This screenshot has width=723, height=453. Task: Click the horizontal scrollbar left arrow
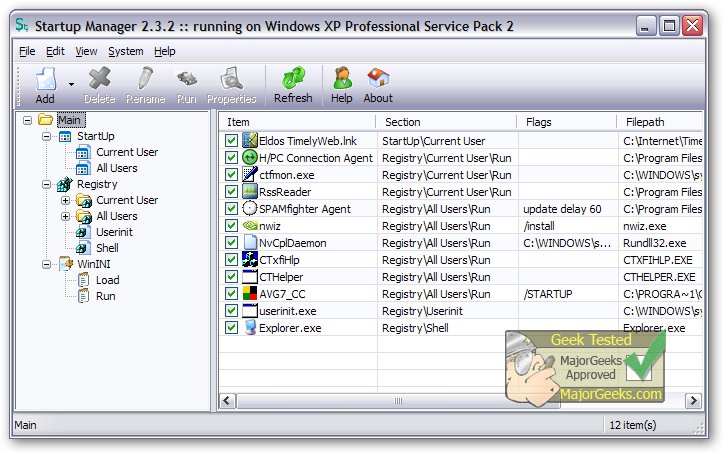coord(227,401)
